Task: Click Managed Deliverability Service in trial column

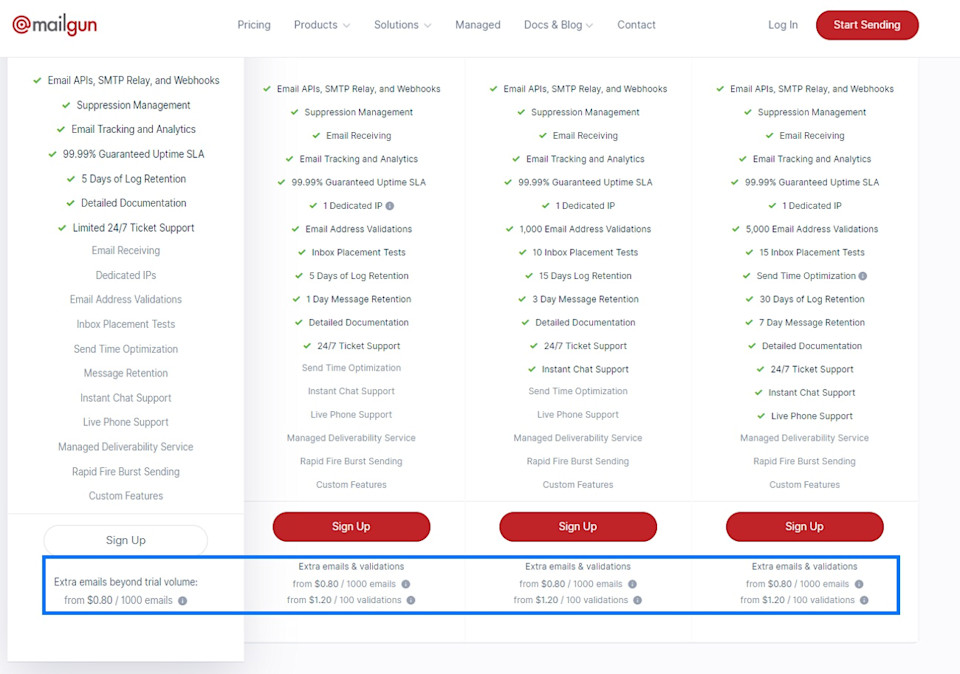Action: (126, 447)
